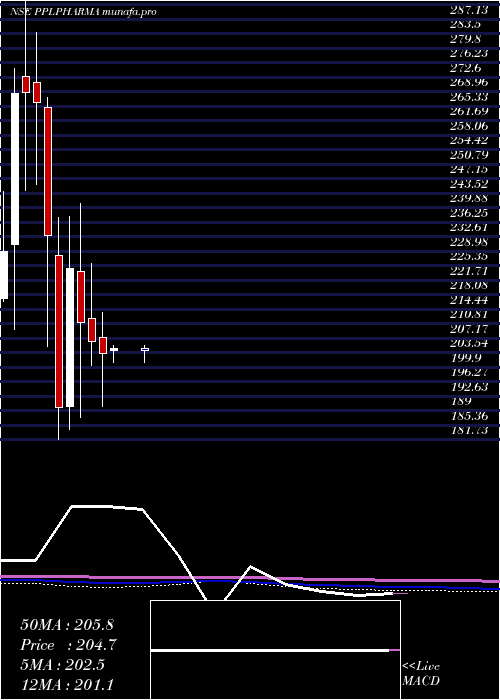Click the '<<Live MACD' label
Screen dimensions: 500x700
point(421,674)
